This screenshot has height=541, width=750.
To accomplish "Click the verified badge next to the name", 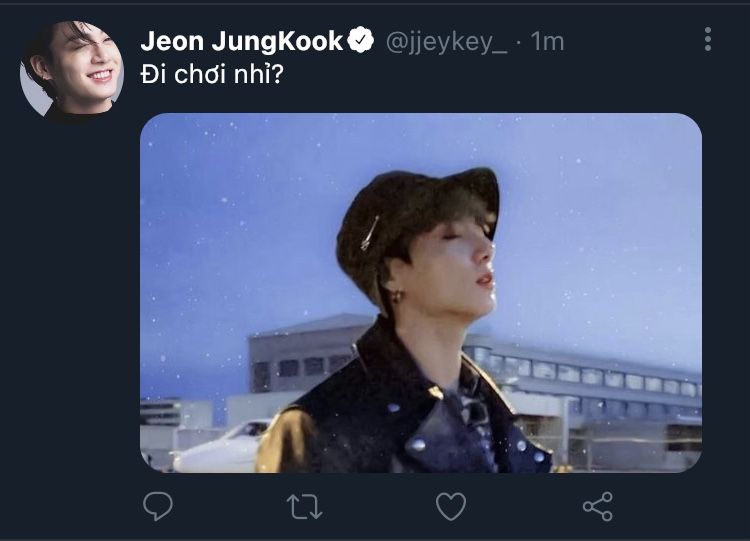I will 361,41.
